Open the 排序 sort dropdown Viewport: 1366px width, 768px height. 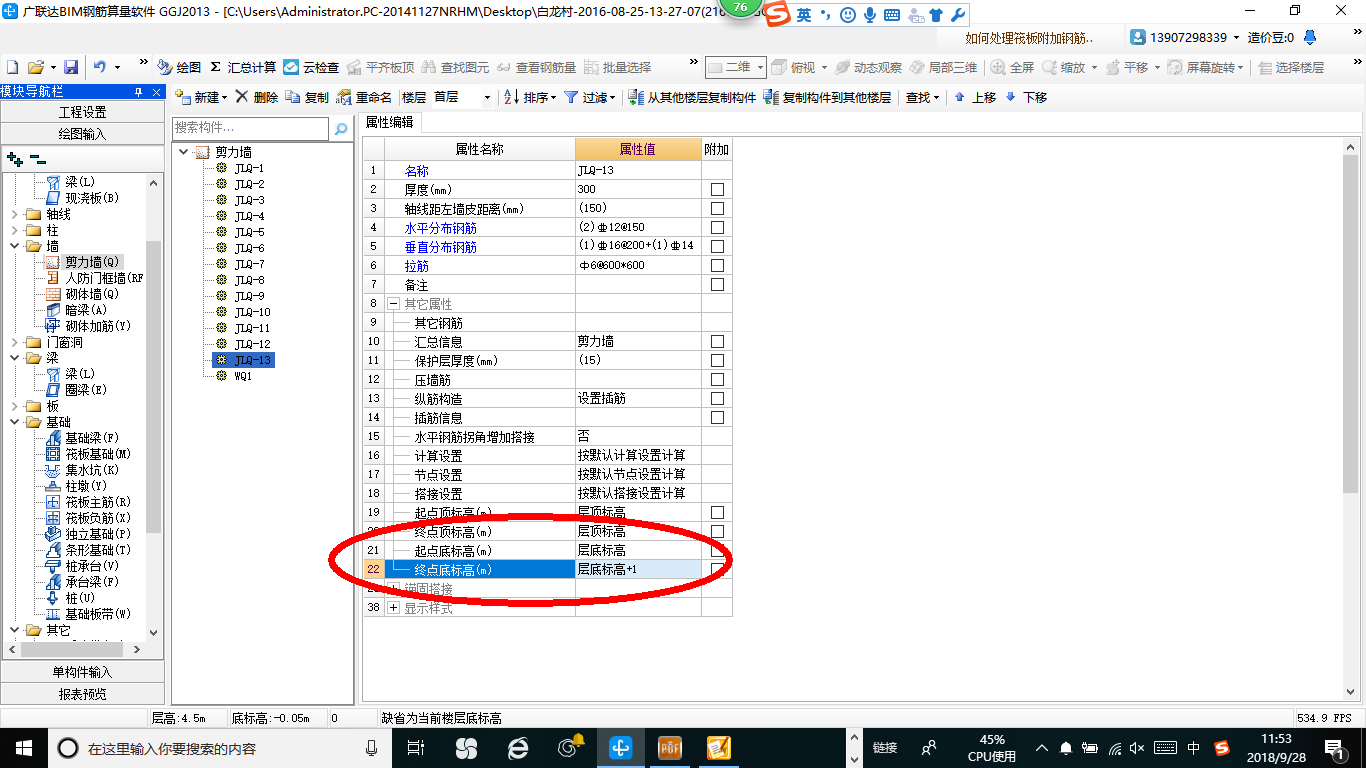pos(529,97)
